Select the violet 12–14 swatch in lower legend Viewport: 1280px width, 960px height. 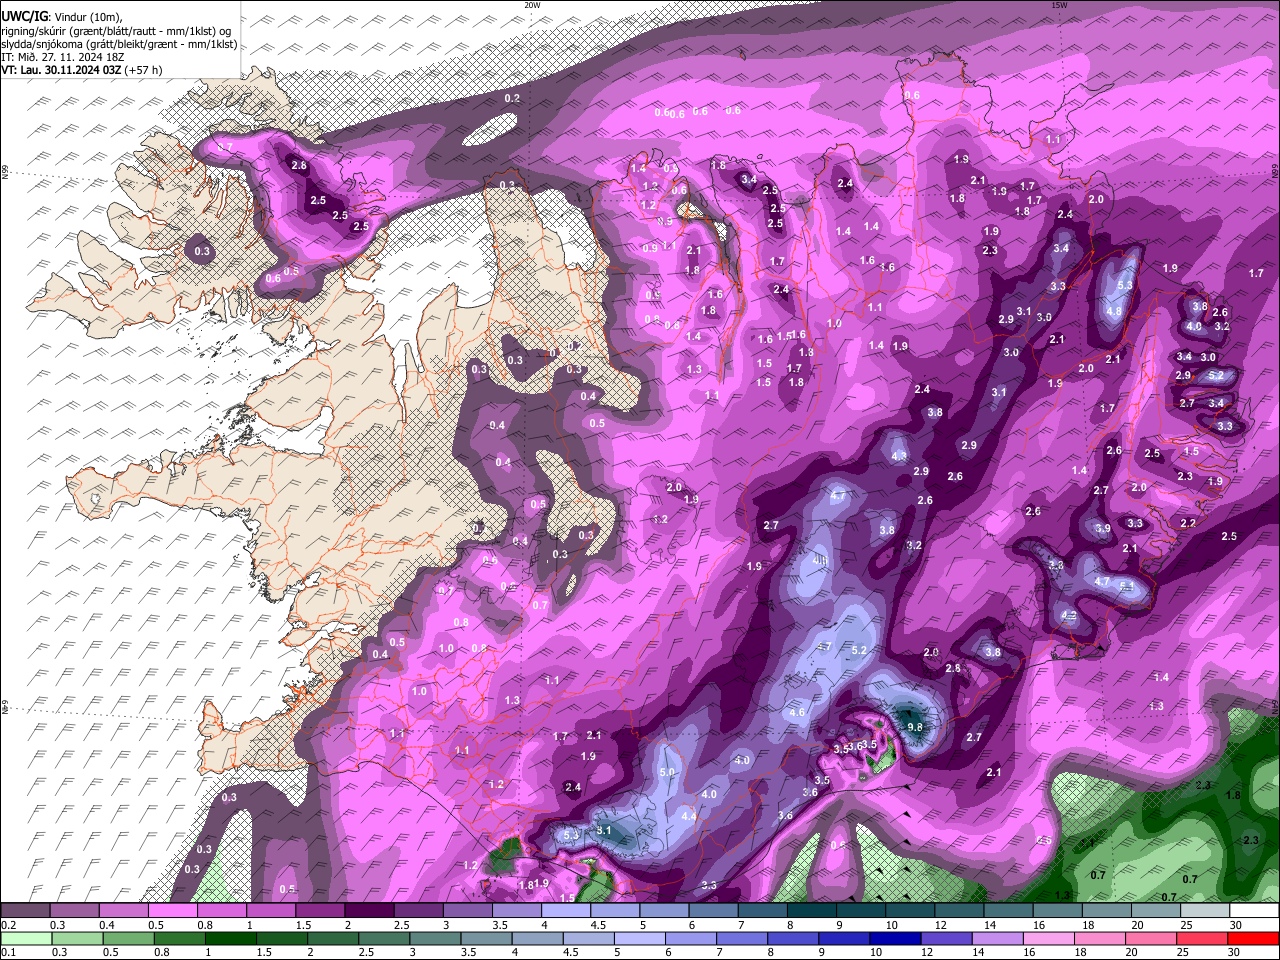click(947, 938)
